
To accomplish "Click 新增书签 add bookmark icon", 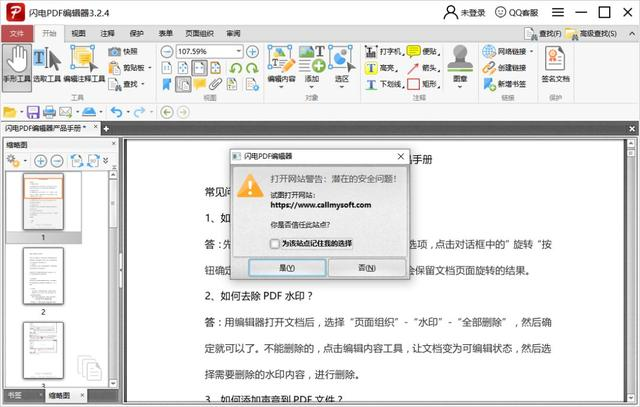I will [504, 85].
